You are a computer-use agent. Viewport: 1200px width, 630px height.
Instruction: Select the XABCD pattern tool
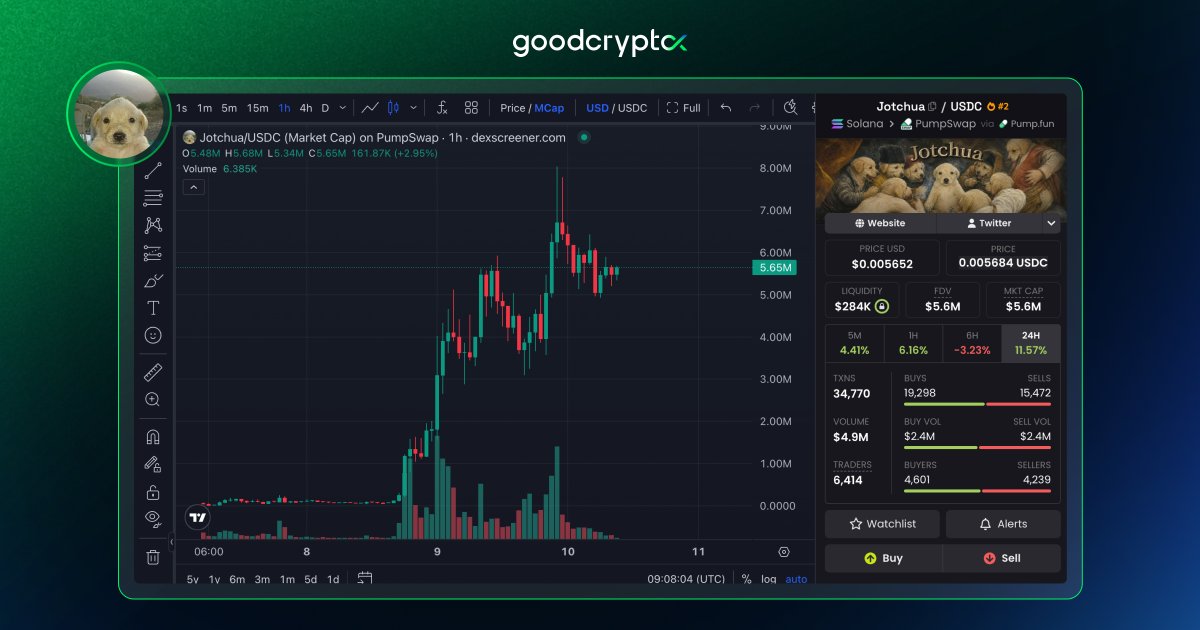tap(153, 225)
